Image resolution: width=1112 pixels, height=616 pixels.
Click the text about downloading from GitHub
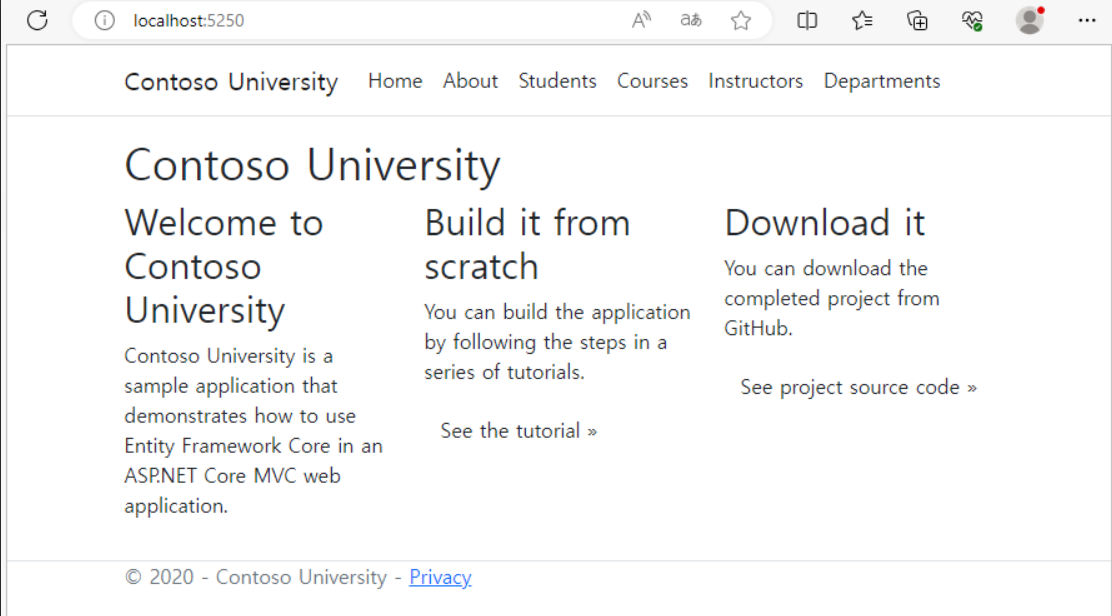(x=832, y=298)
